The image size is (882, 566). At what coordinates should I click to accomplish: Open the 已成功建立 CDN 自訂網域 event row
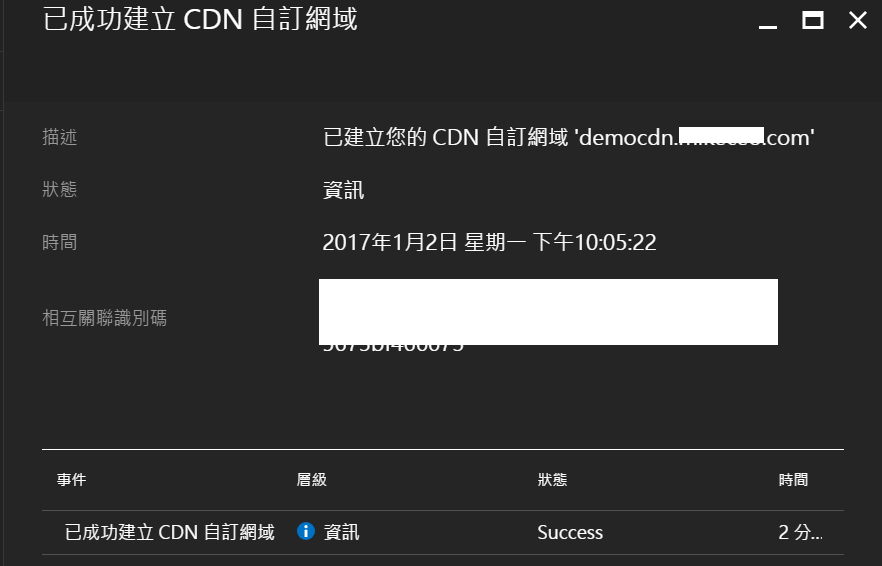[x=443, y=532]
